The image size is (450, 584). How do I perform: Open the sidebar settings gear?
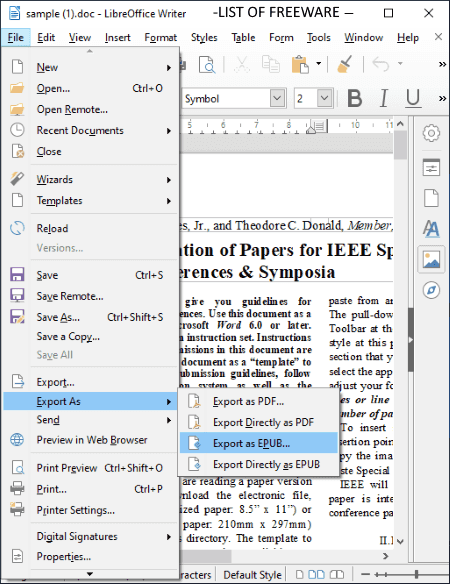click(x=431, y=133)
